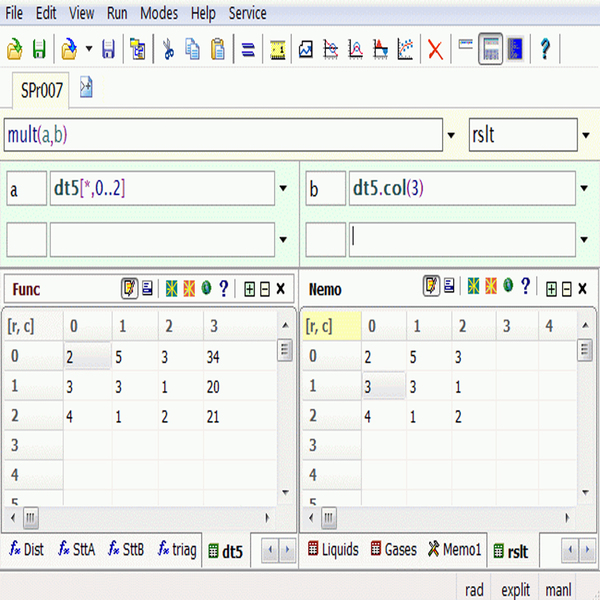This screenshot has width=600, height=600.
Task: Click the scatter plot chart icon
Action: click(x=405, y=49)
